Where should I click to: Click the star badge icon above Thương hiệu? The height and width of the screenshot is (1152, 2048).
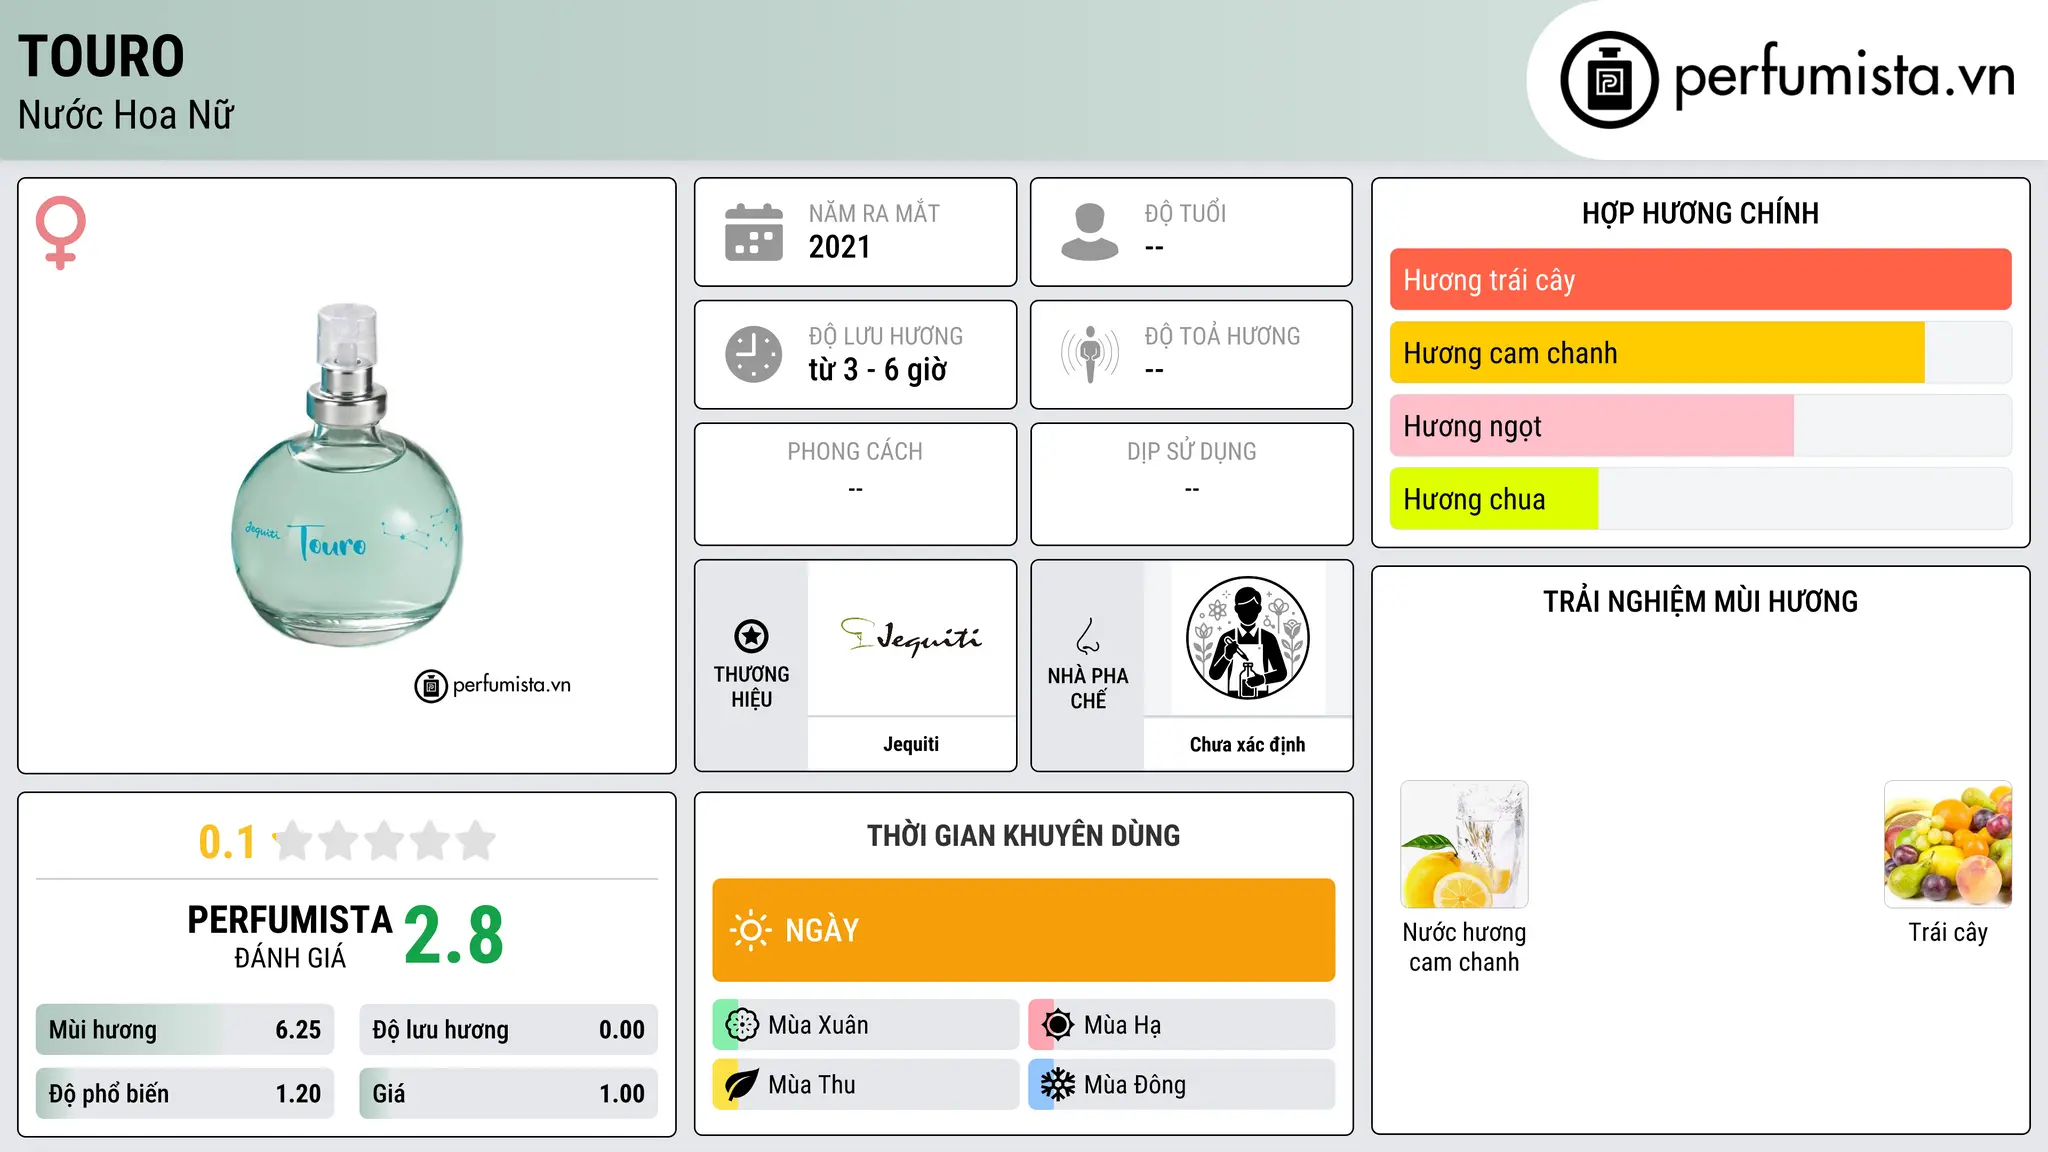751,636
